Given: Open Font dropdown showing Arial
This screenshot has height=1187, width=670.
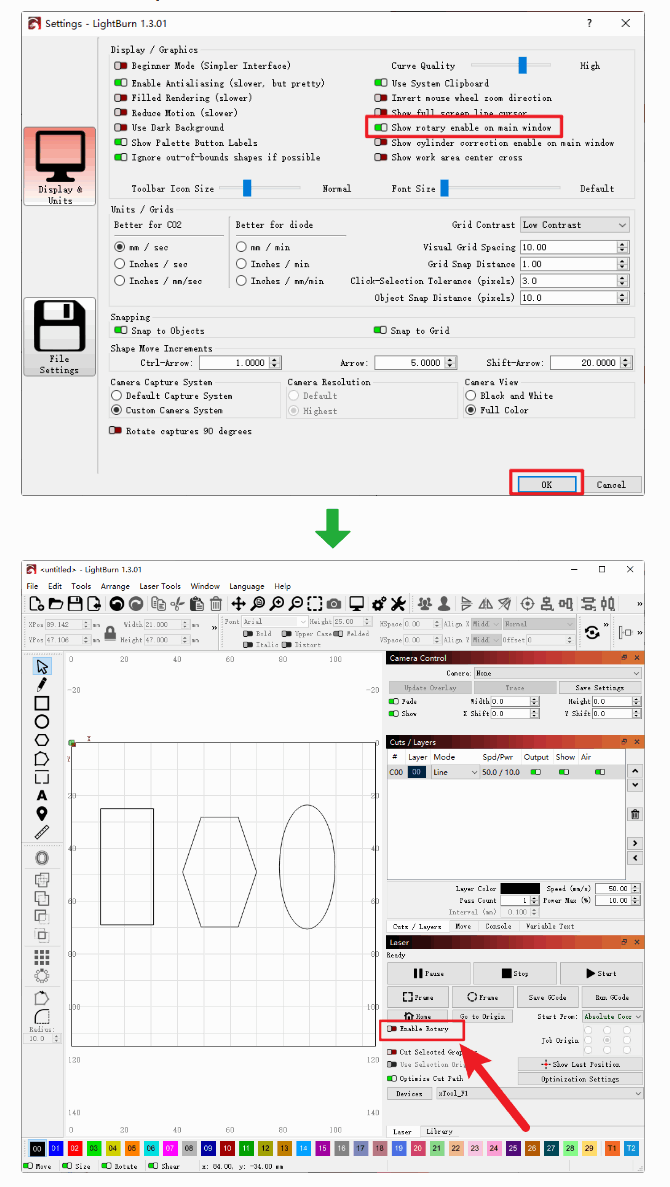Looking at the screenshot, I should pos(275,622).
